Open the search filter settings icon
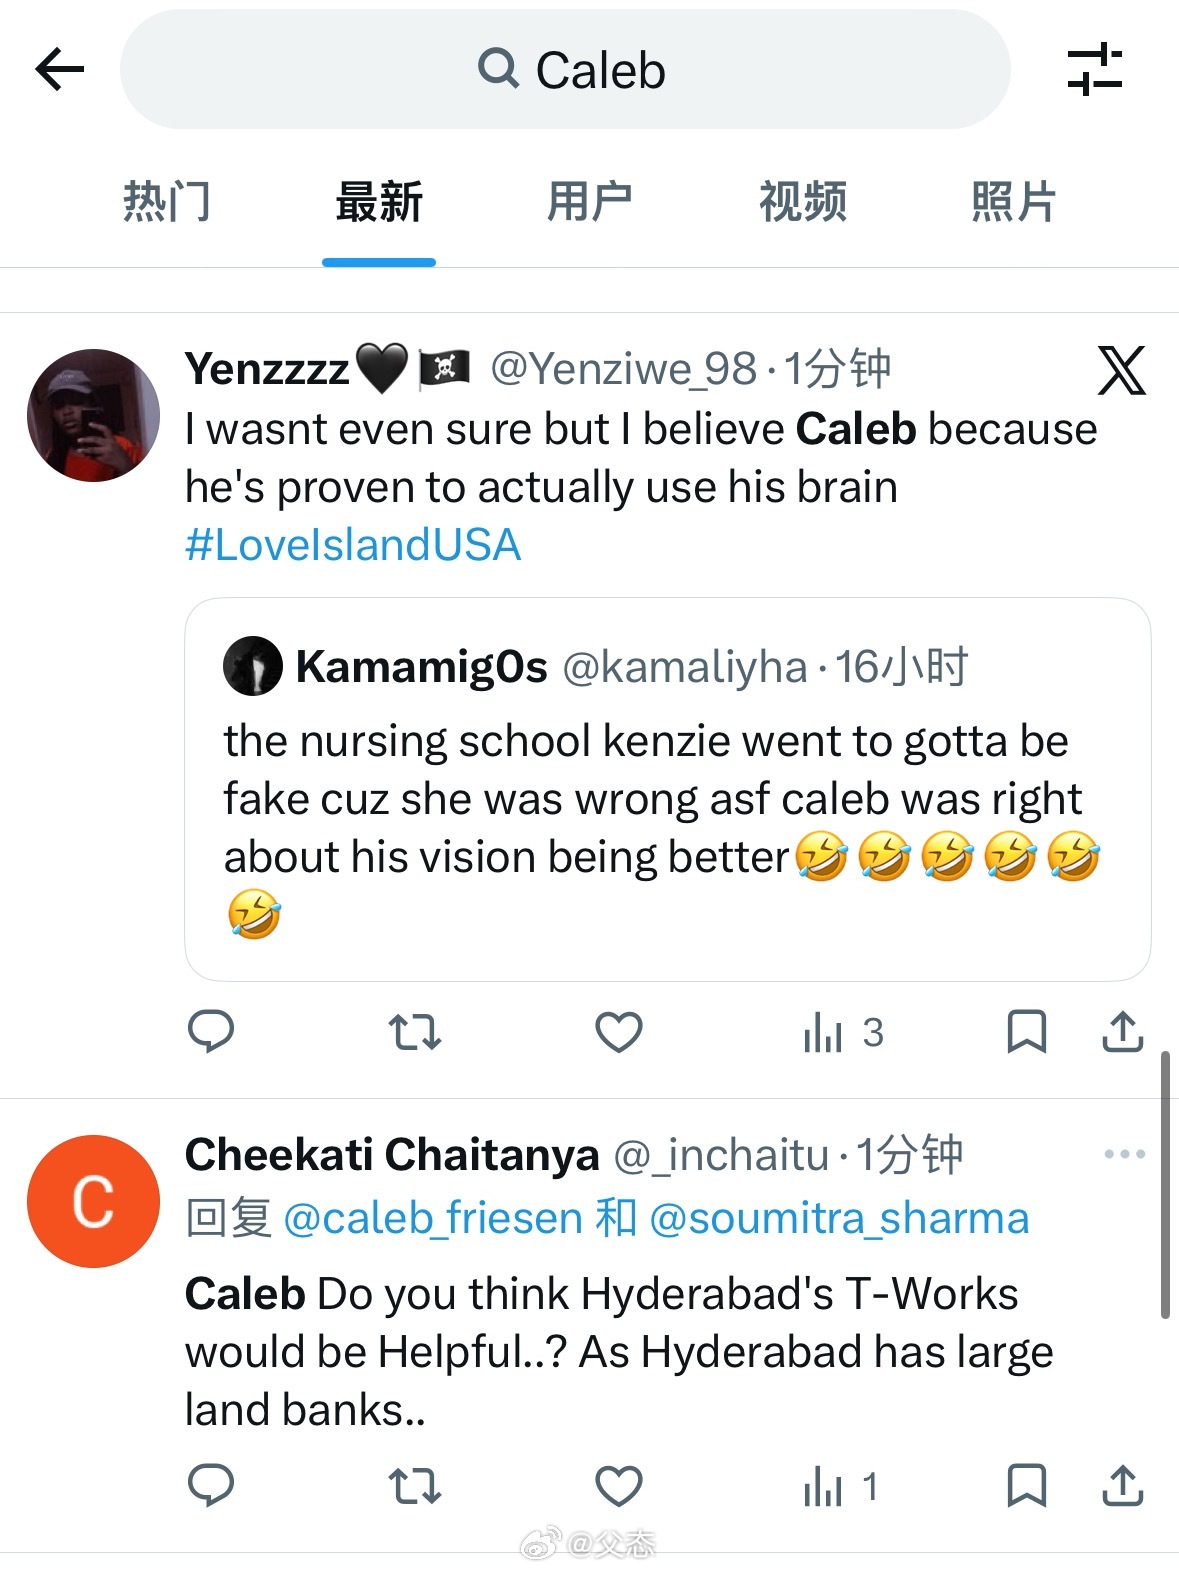 point(1095,69)
